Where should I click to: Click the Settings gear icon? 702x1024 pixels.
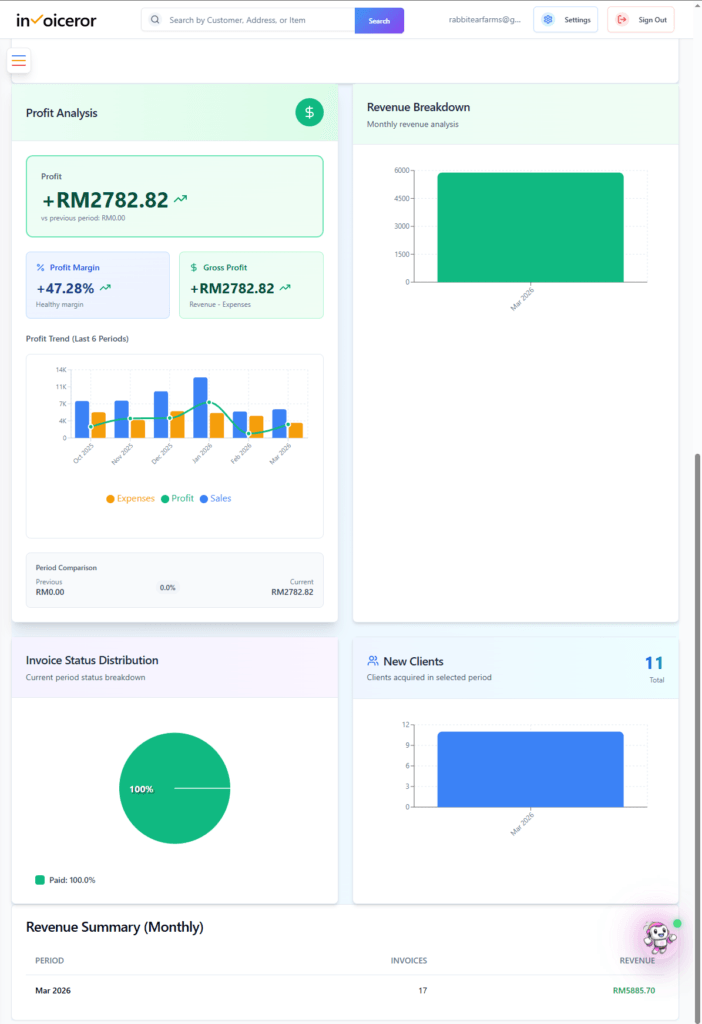548,20
